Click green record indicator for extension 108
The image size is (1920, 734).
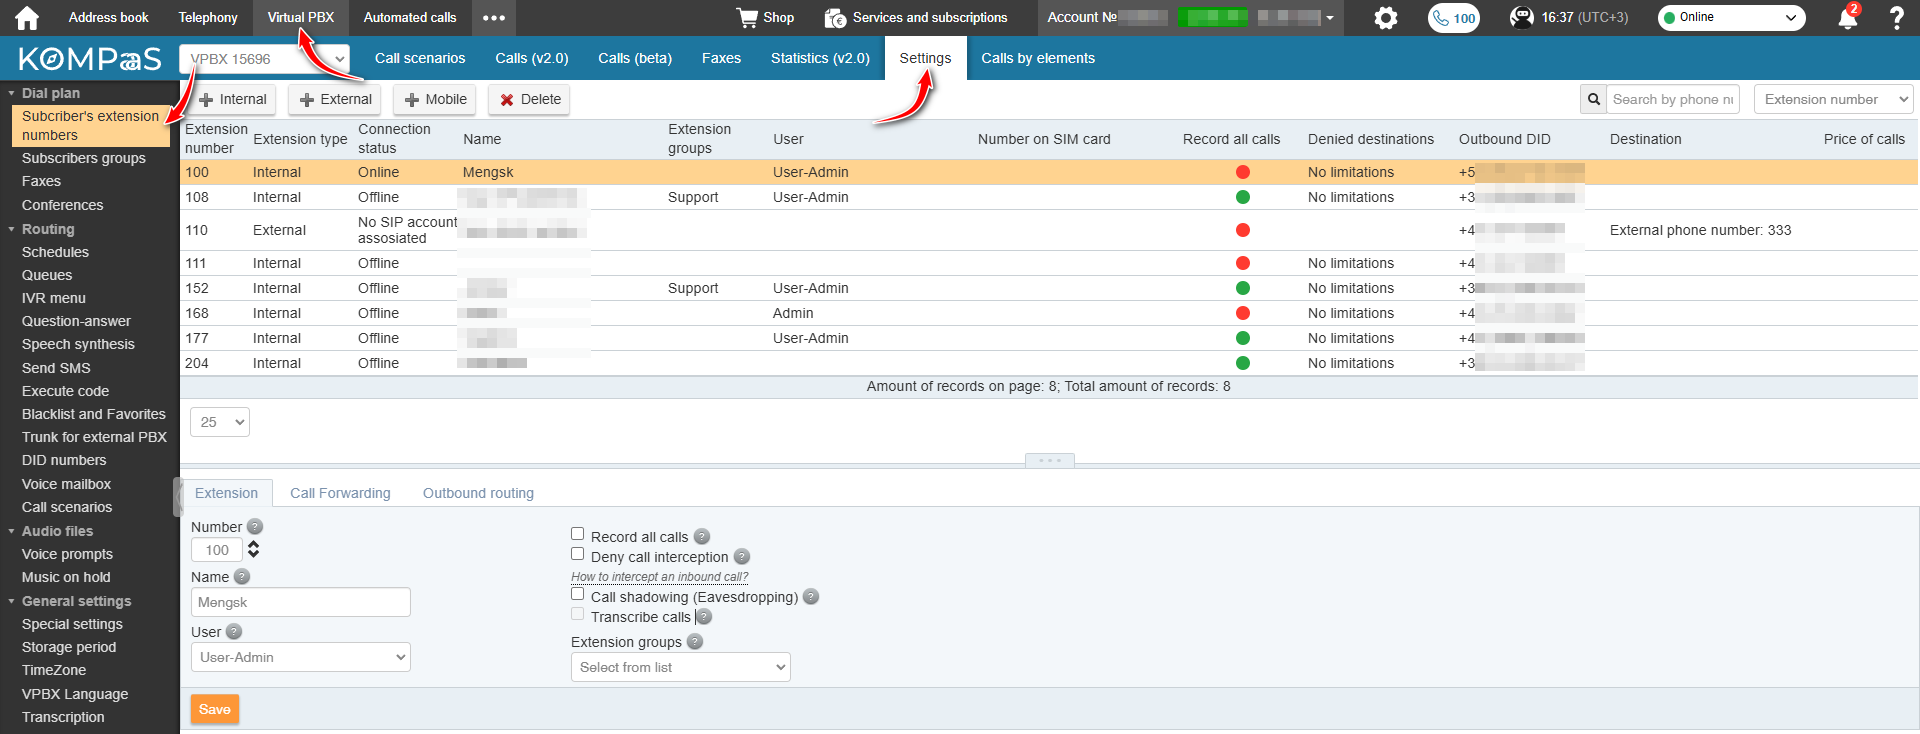(1243, 197)
